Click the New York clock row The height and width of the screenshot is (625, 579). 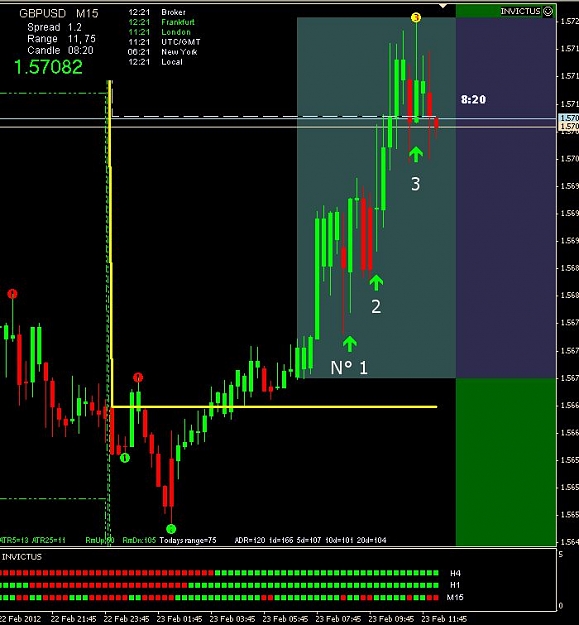click(x=162, y=52)
